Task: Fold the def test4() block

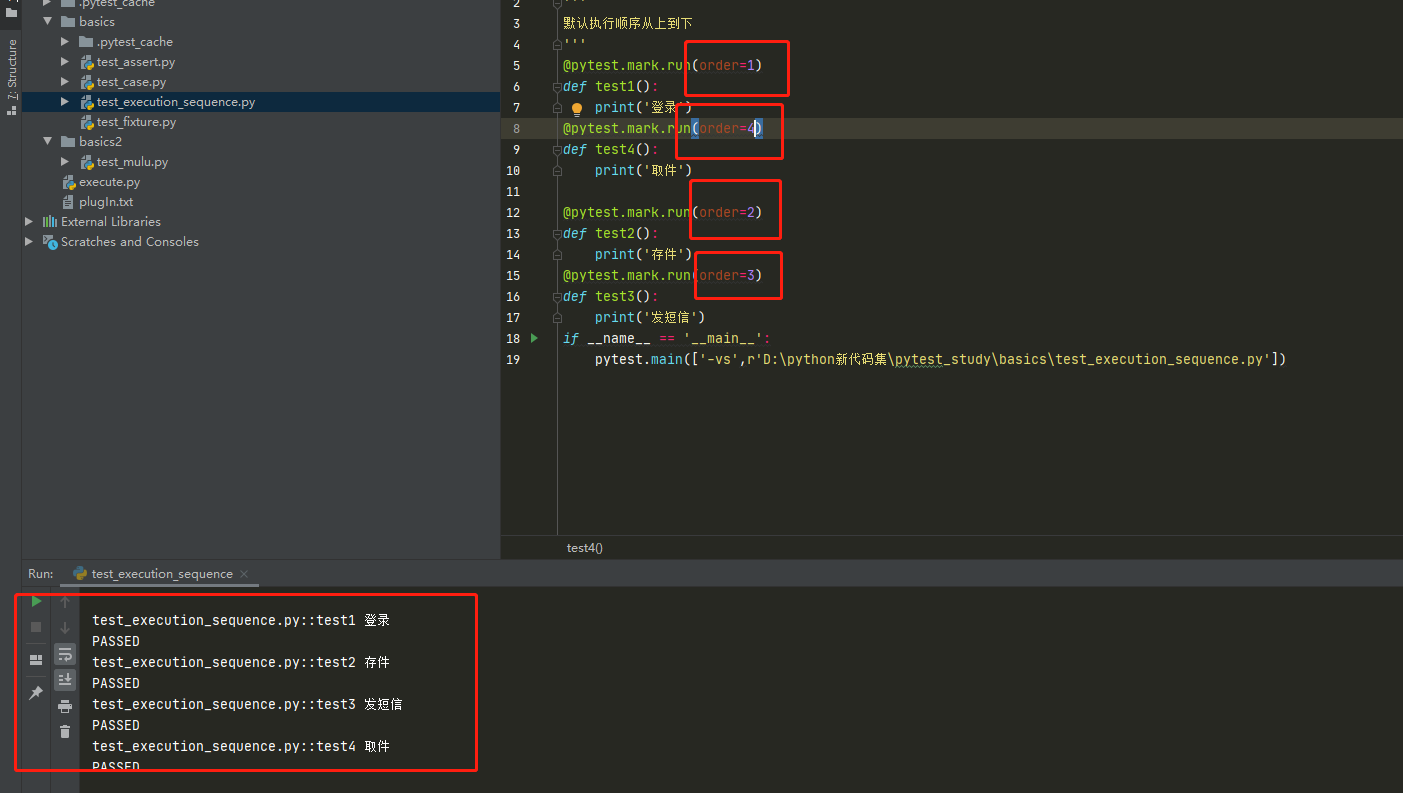Action: click(x=557, y=150)
